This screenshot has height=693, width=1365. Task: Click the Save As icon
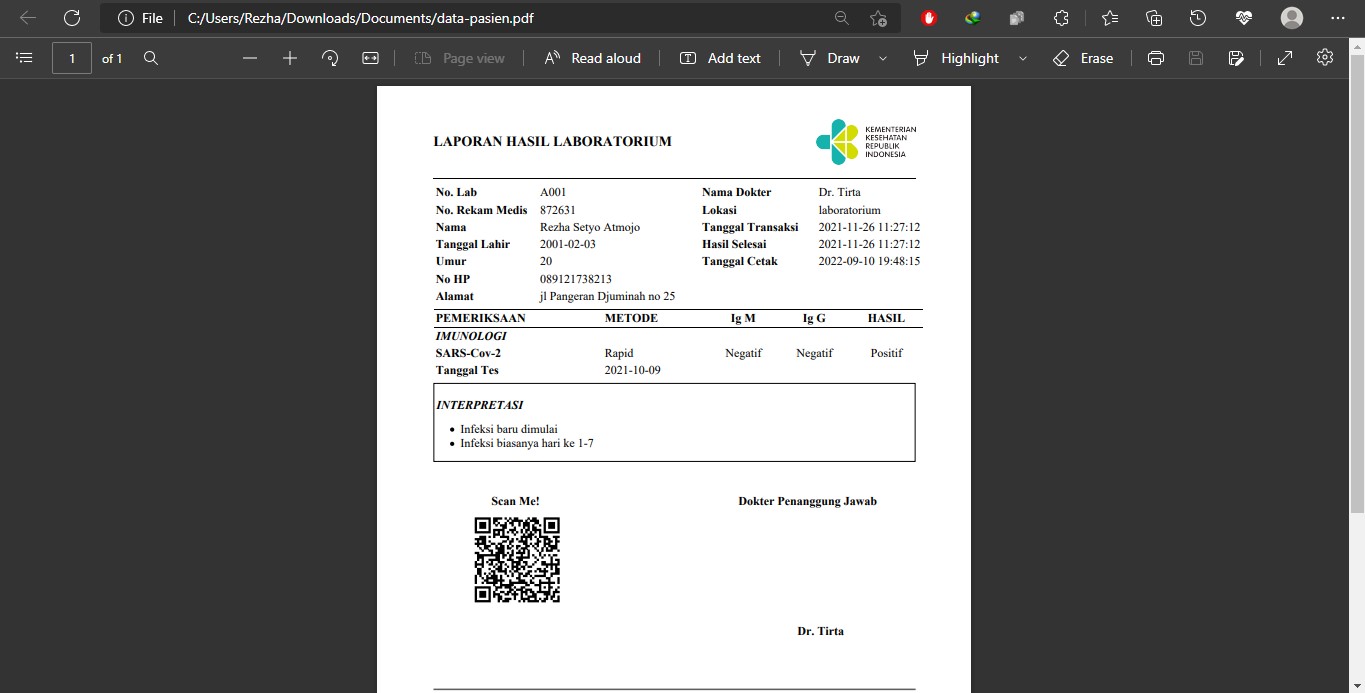tap(1236, 58)
